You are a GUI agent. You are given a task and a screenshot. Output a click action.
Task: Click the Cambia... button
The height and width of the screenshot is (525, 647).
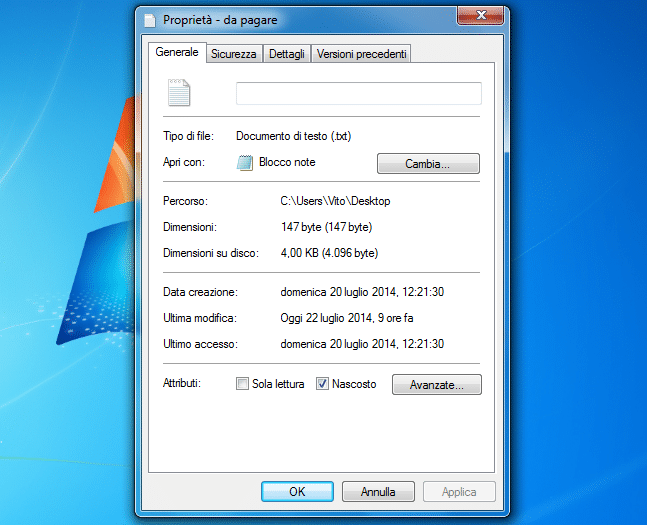[x=428, y=164]
